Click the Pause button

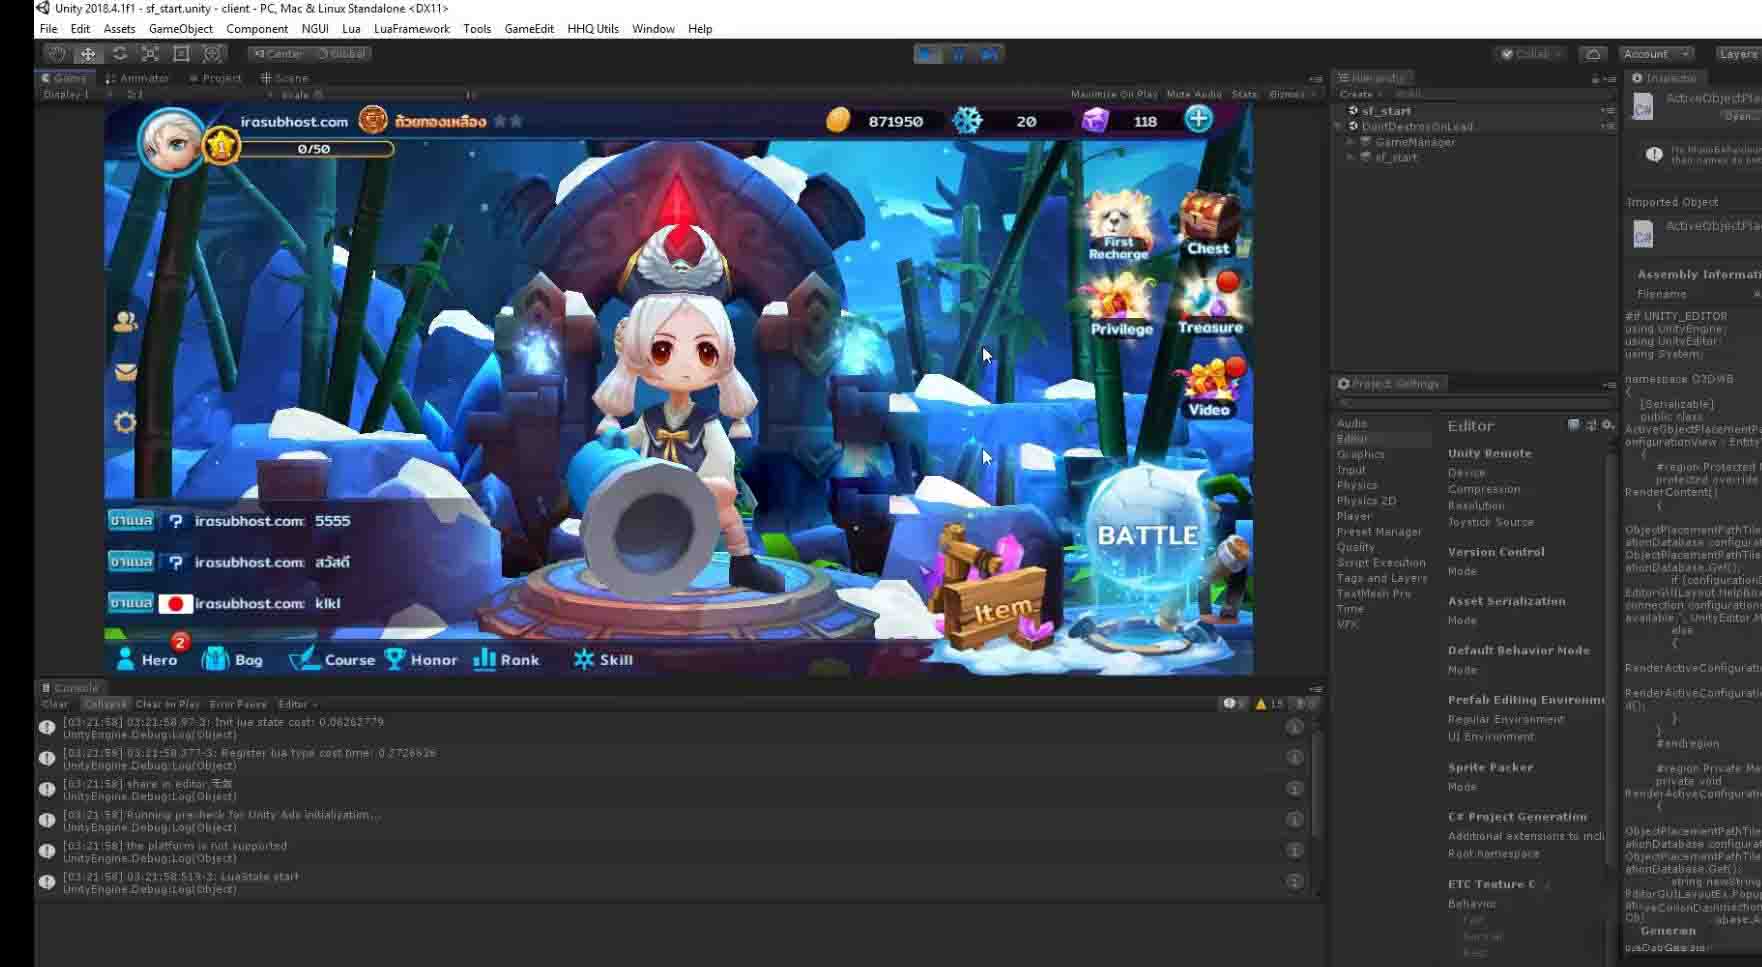click(959, 54)
